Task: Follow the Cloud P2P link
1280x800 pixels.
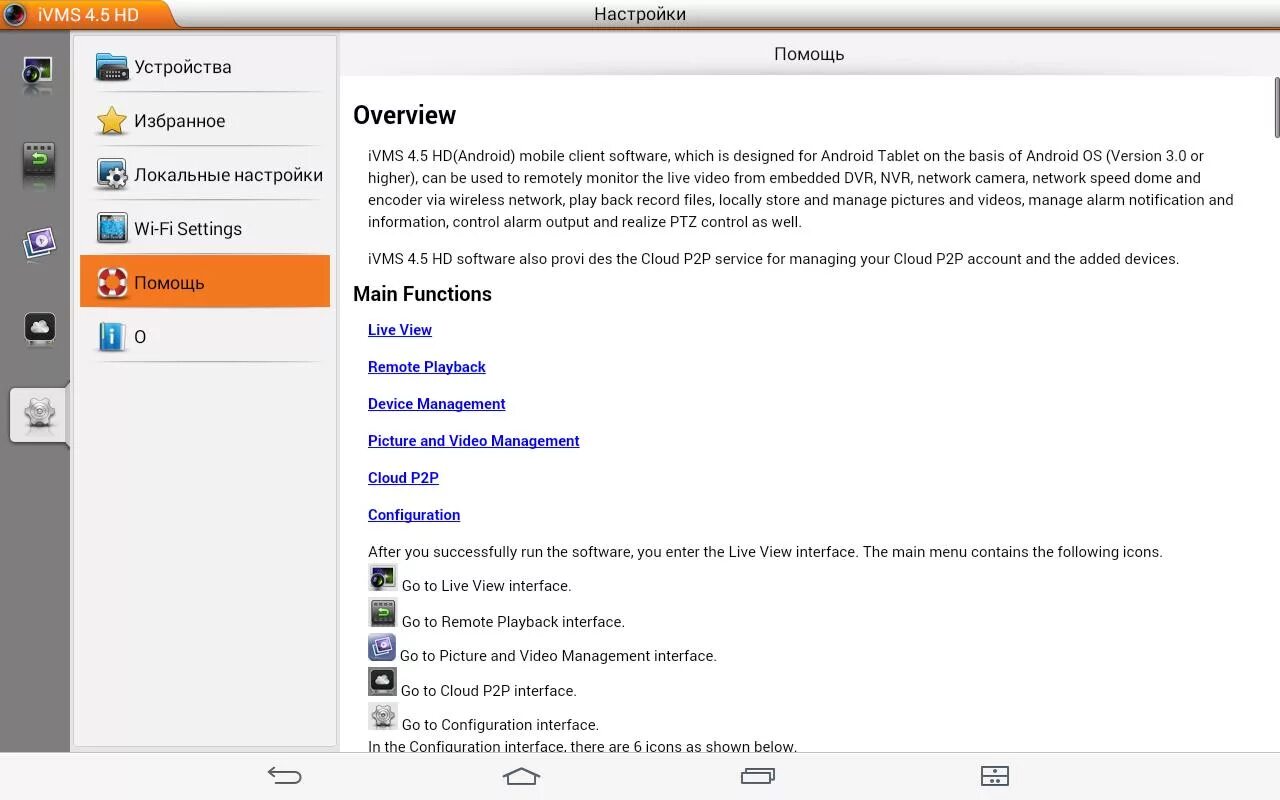Action: (403, 478)
